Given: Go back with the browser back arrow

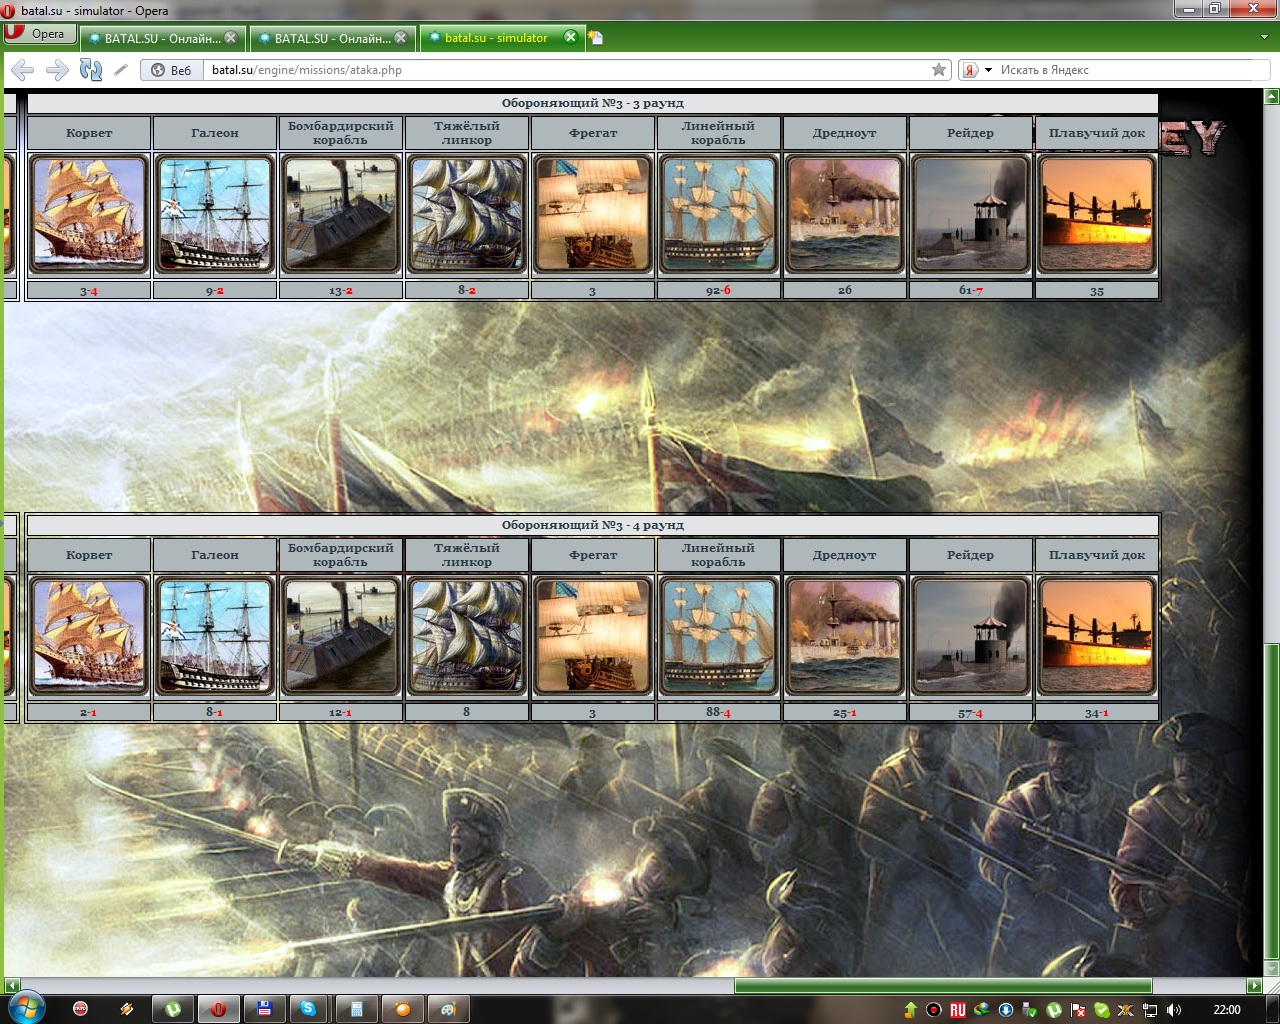Looking at the screenshot, I should click(23, 70).
